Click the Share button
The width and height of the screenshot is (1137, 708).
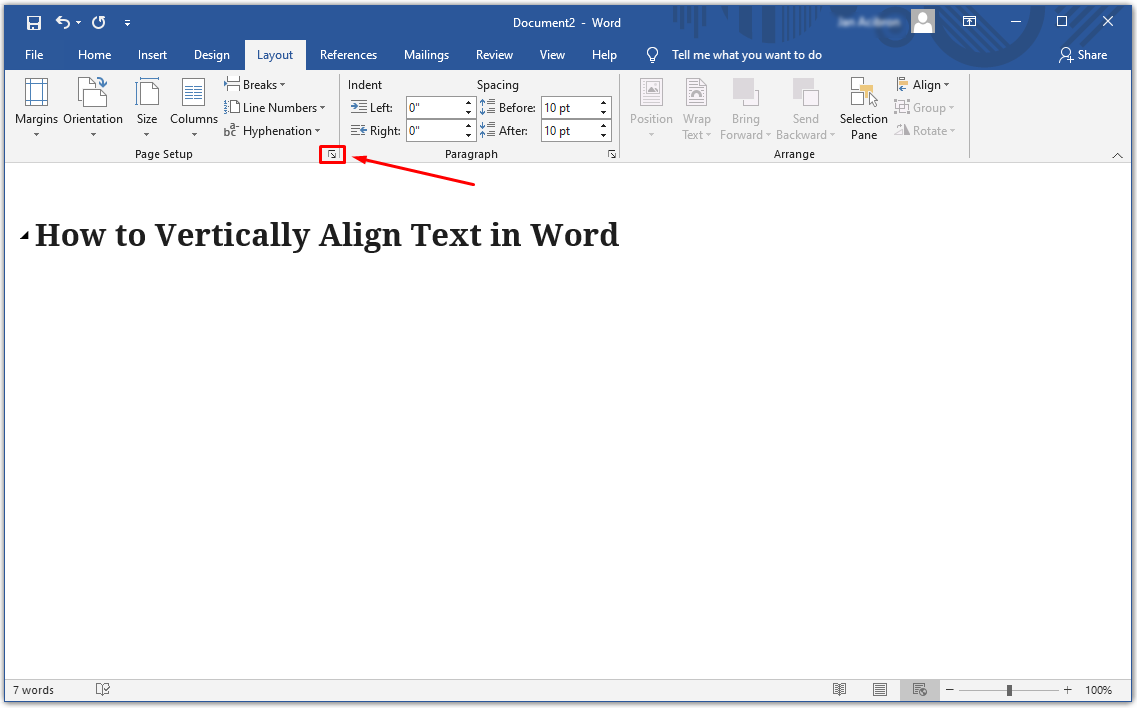[x=1083, y=55]
